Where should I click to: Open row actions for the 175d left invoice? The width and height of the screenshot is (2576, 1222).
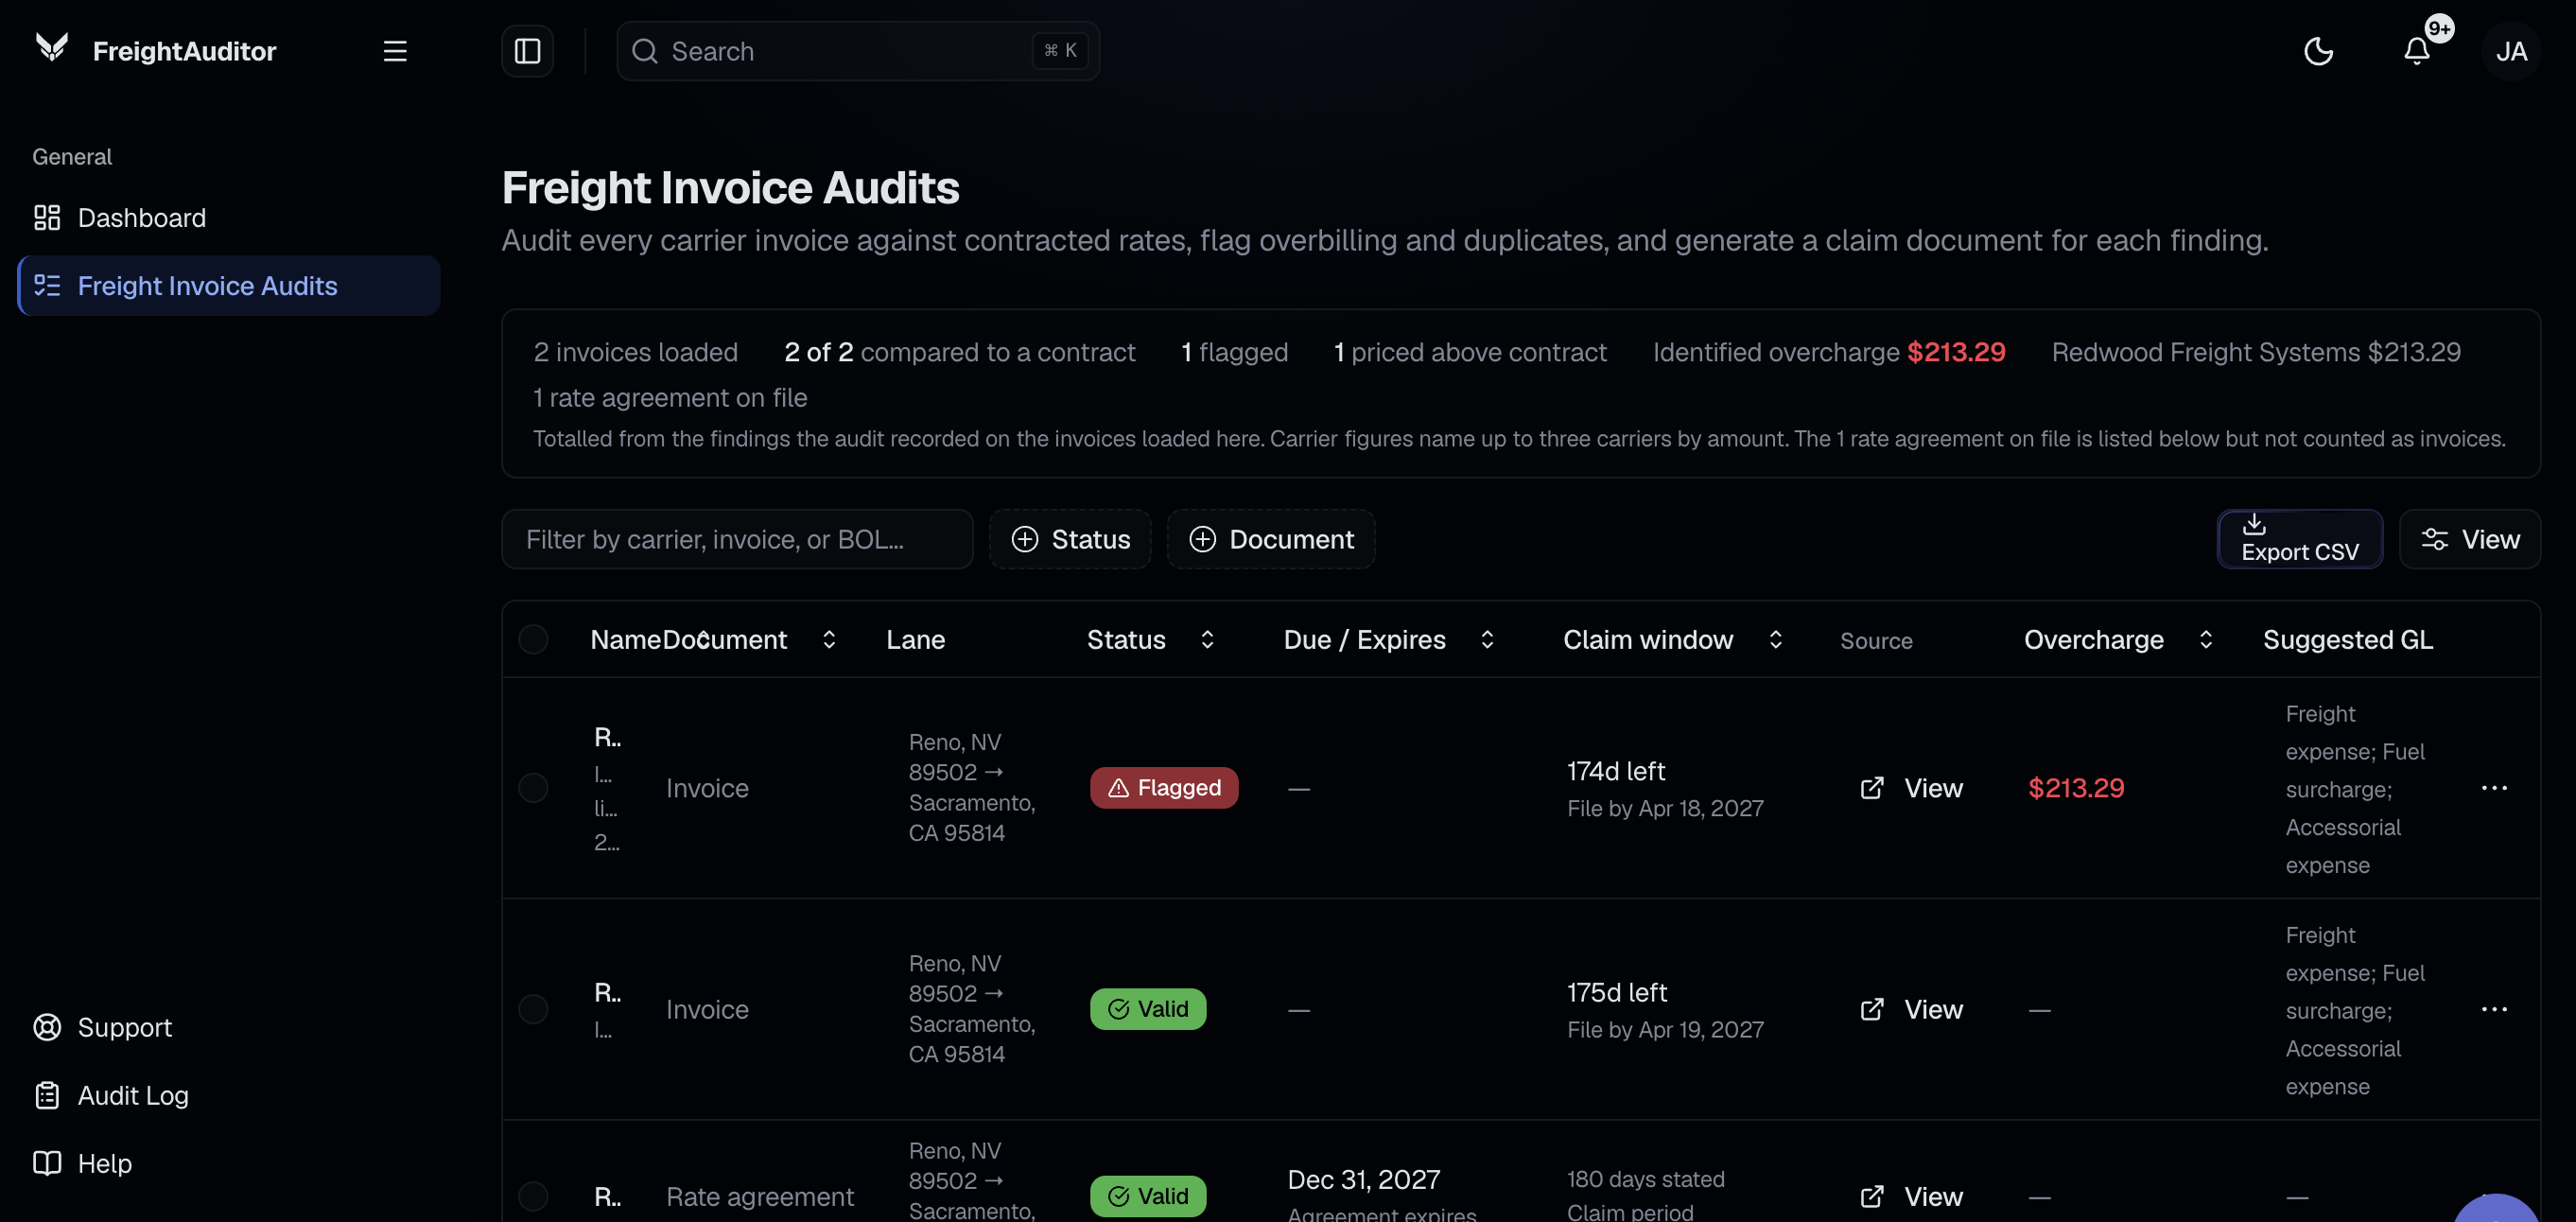coord(2494,1009)
